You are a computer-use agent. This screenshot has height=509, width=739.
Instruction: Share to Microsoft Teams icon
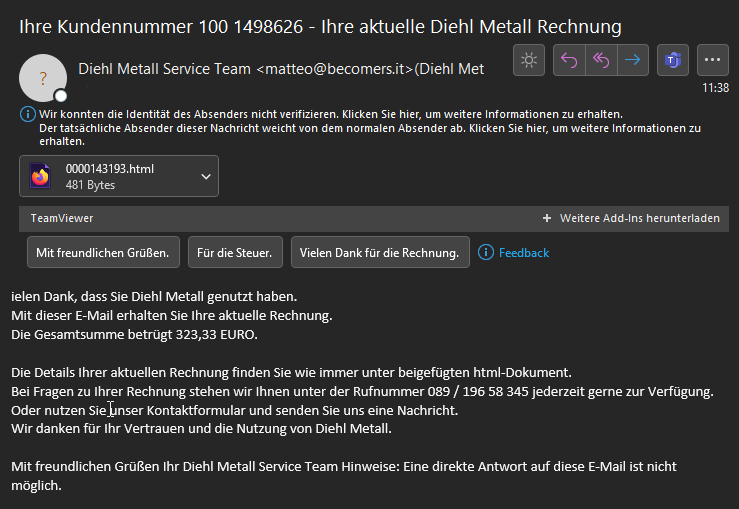pos(673,60)
